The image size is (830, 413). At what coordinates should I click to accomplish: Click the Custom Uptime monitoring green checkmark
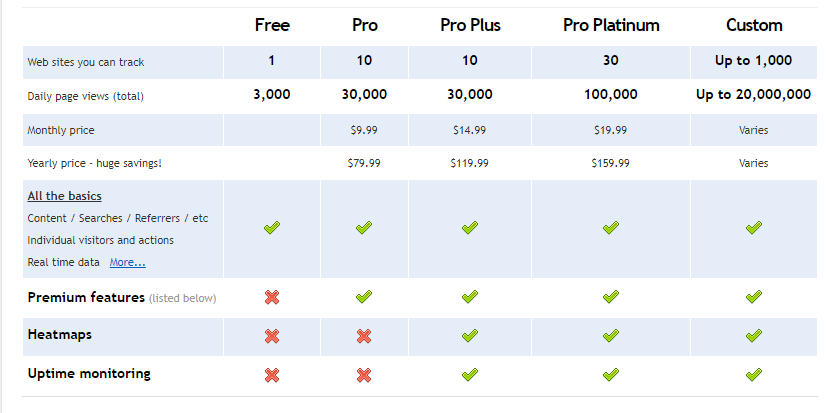coord(753,374)
